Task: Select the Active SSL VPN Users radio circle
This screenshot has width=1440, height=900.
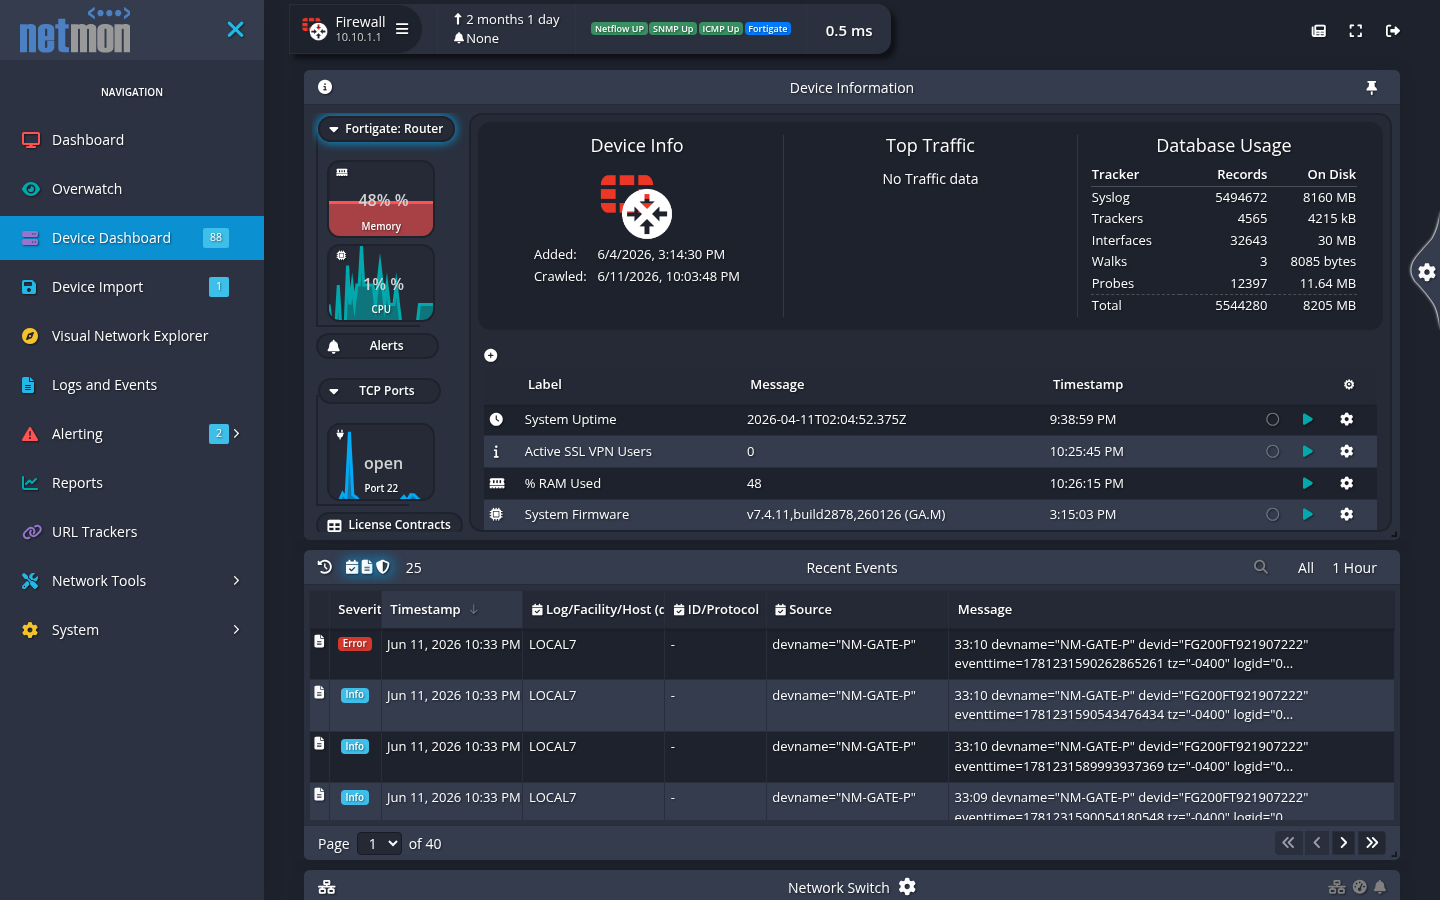Action: [x=1273, y=451]
